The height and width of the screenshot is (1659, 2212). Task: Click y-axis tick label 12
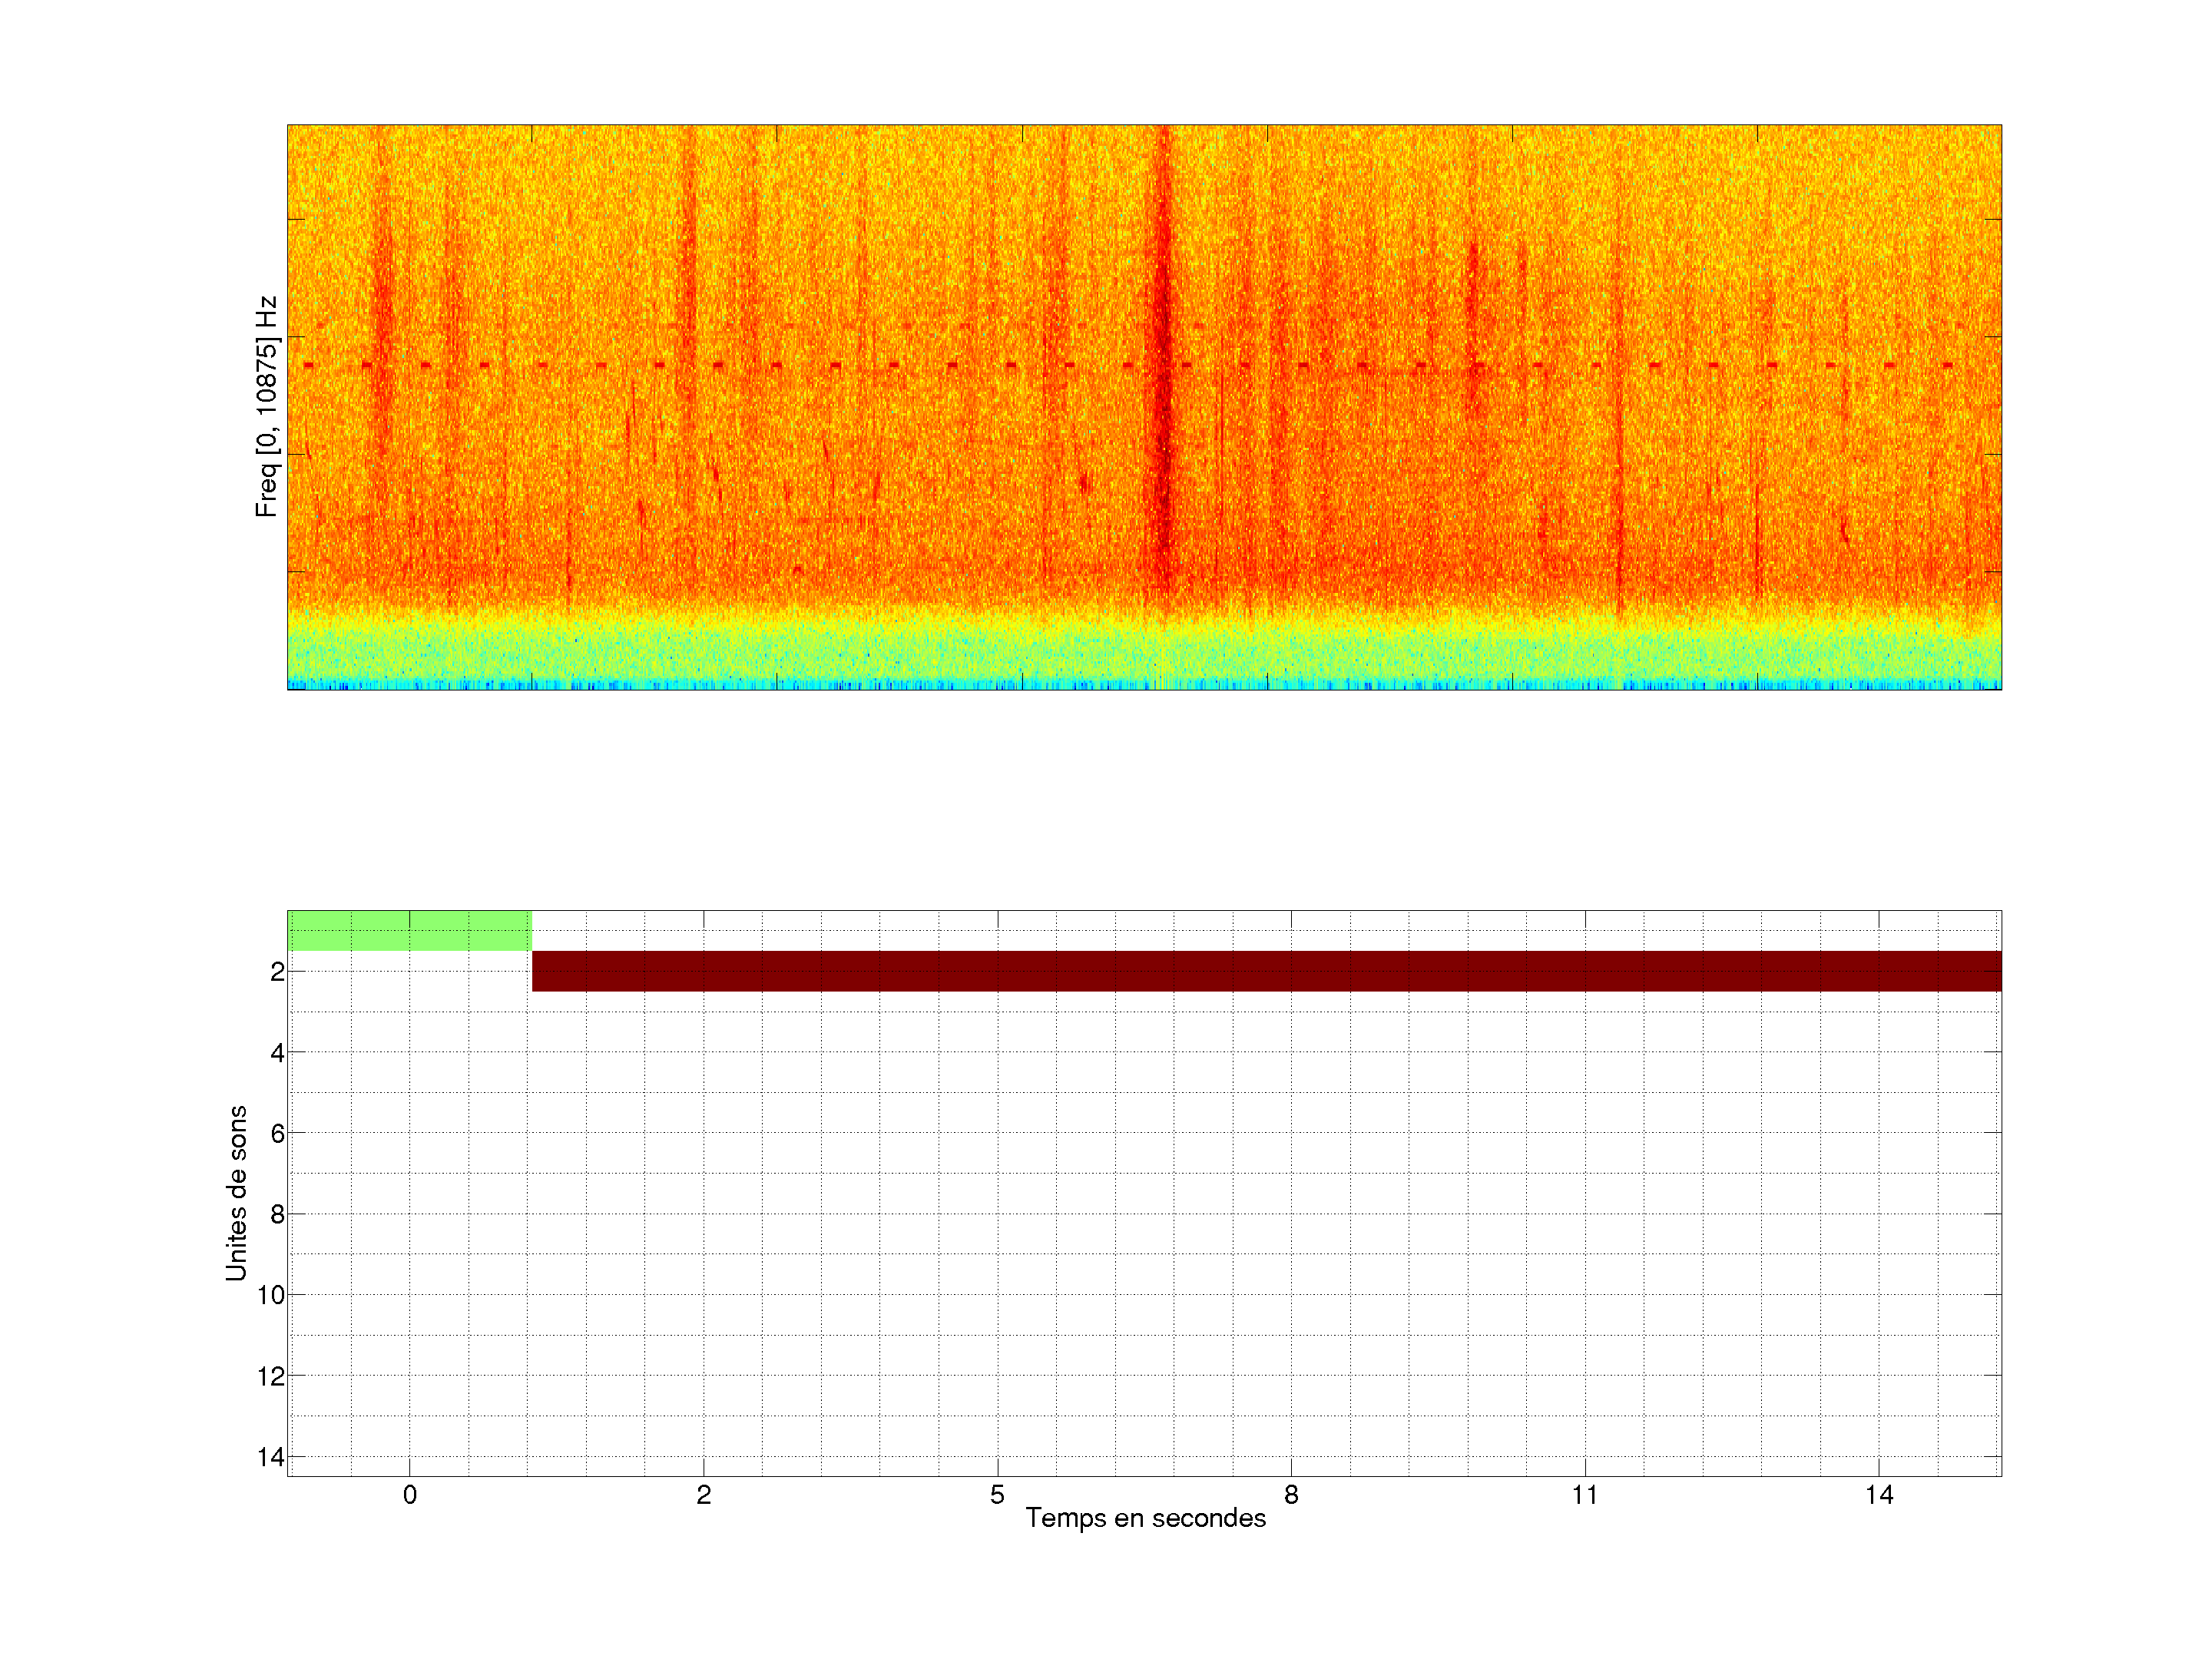pyautogui.click(x=271, y=1377)
